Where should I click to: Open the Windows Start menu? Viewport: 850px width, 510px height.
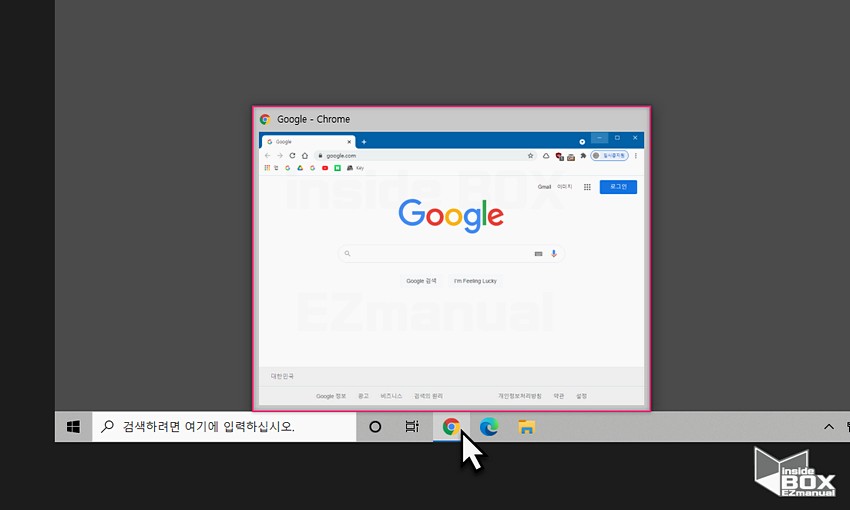tap(73, 427)
